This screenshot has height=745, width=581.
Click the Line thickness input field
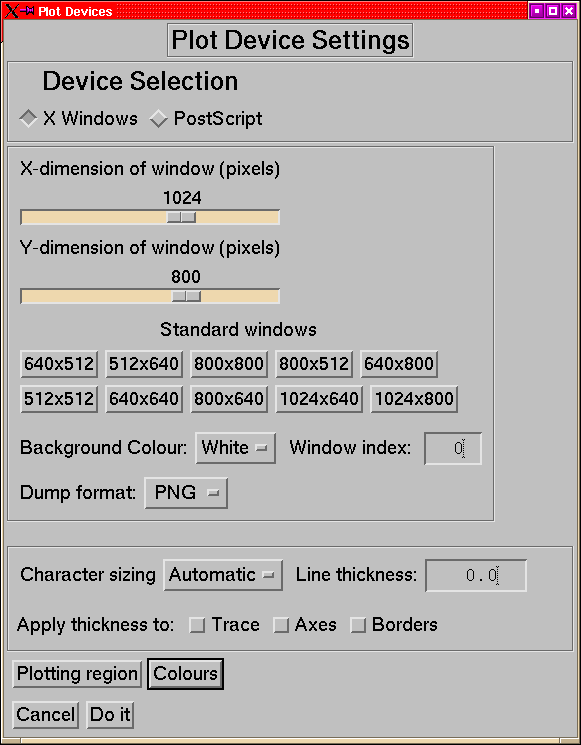point(476,575)
